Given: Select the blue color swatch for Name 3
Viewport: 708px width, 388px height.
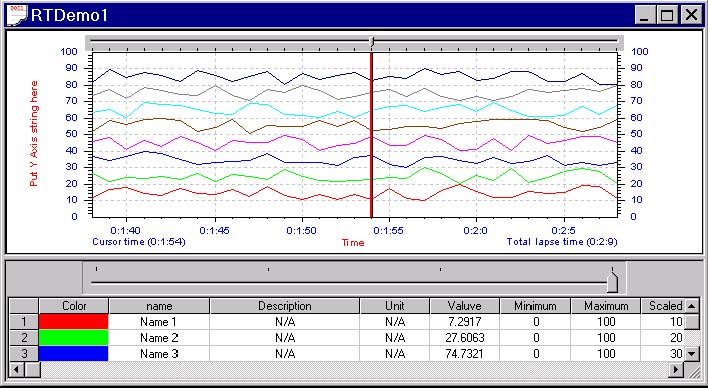Looking at the screenshot, I should 74,353.
